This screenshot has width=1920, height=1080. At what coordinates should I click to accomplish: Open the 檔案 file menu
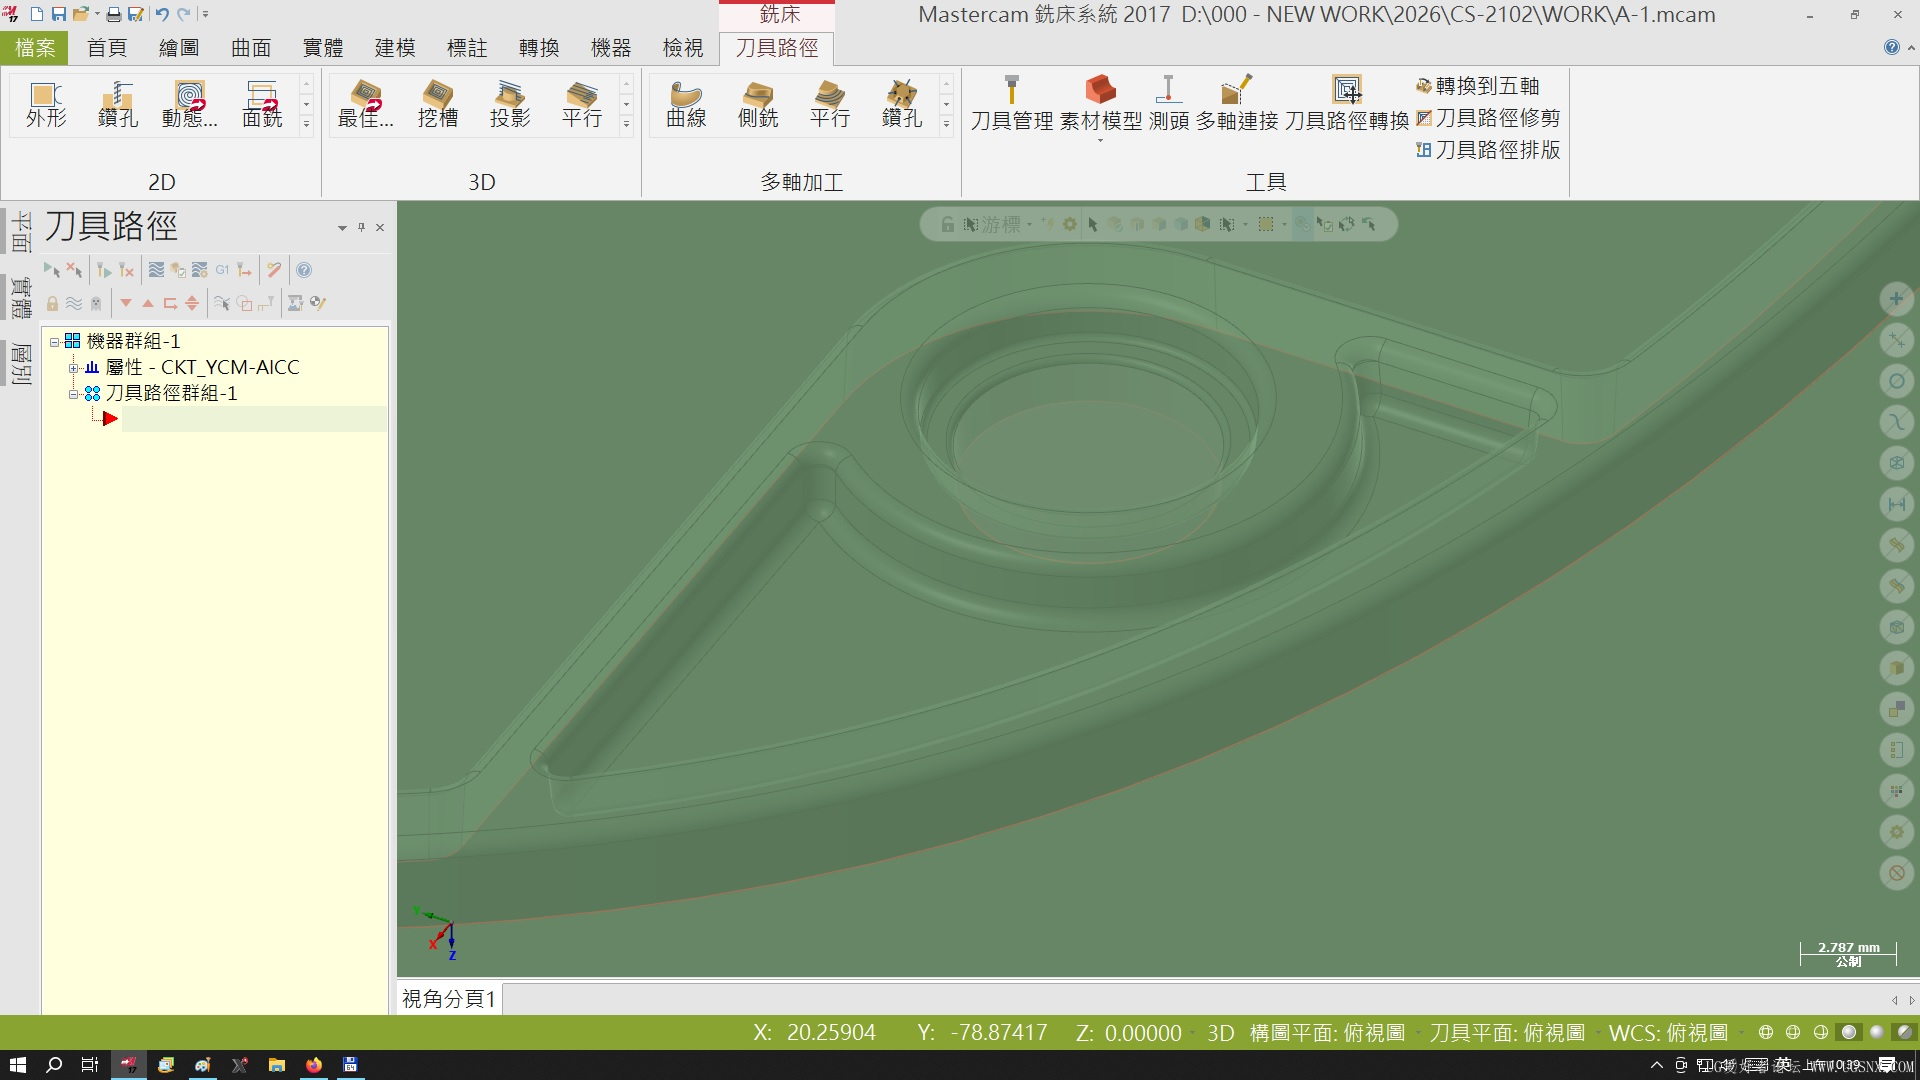point(35,48)
